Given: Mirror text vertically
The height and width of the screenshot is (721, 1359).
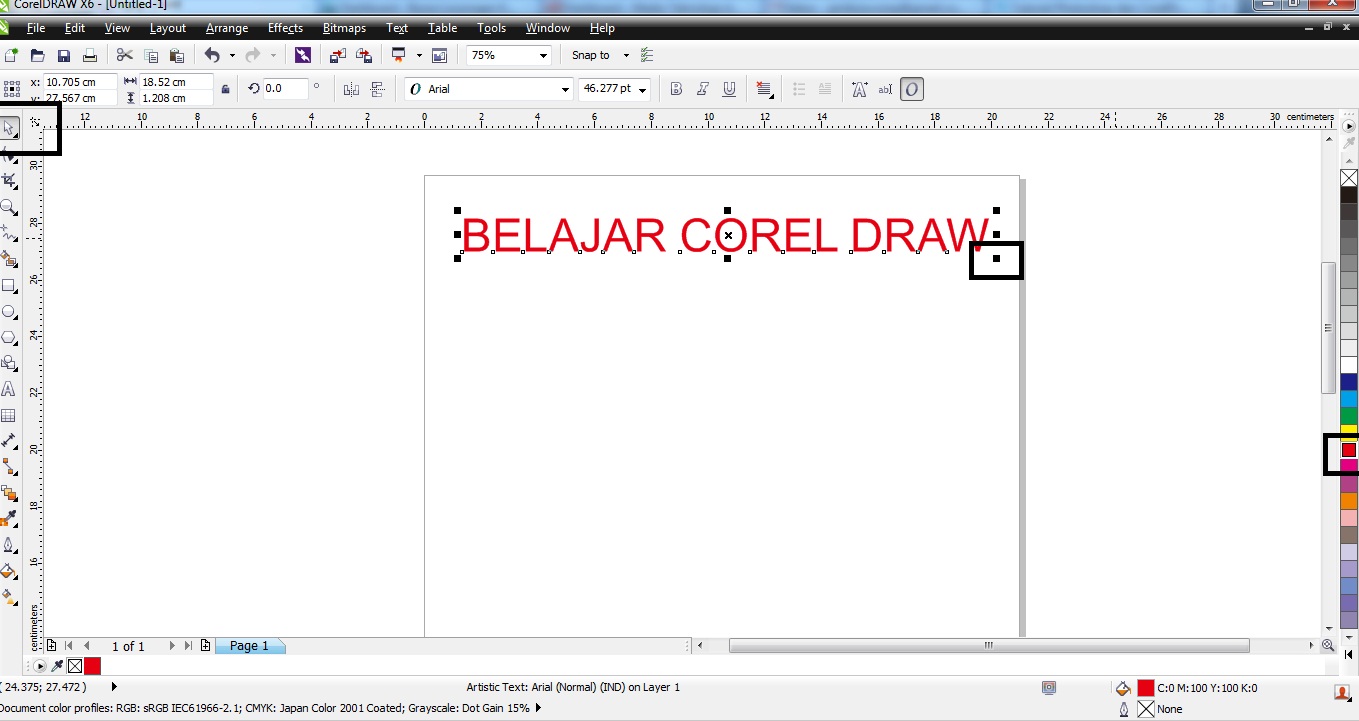Looking at the screenshot, I should pos(378,89).
